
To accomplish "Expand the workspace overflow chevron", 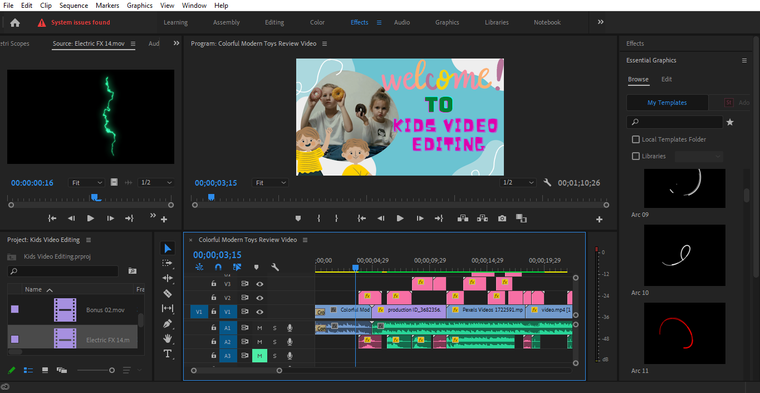I will (601, 22).
